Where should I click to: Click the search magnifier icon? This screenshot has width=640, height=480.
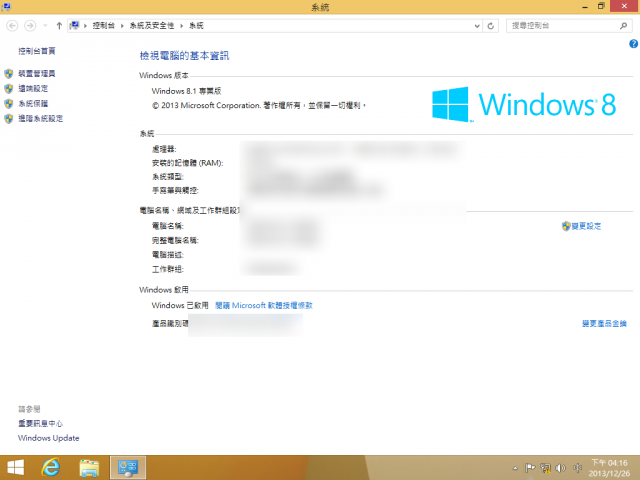pos(623,26)
